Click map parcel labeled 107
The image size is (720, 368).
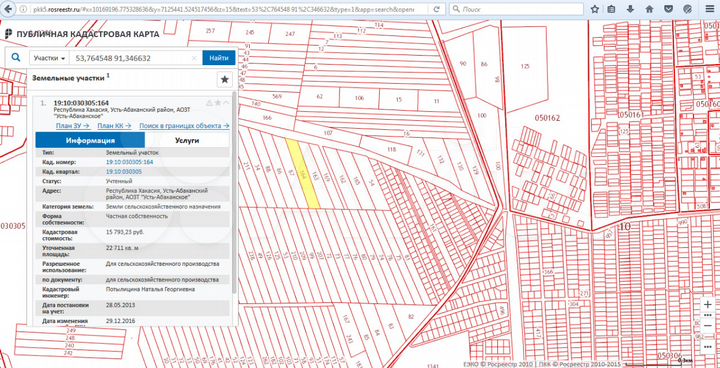(327, 133)
